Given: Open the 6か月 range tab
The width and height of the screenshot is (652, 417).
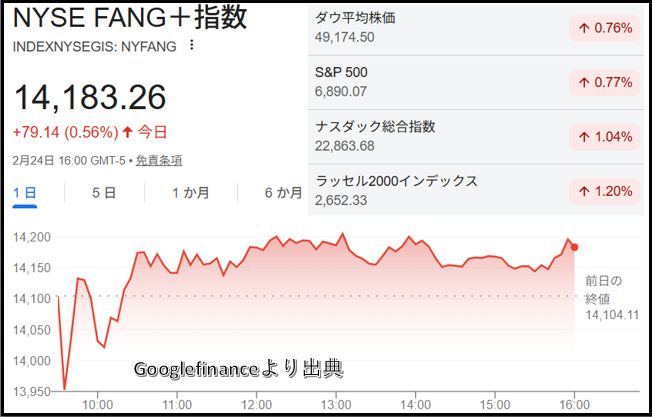Looking at the screenshot, I should tap(283, 193).
